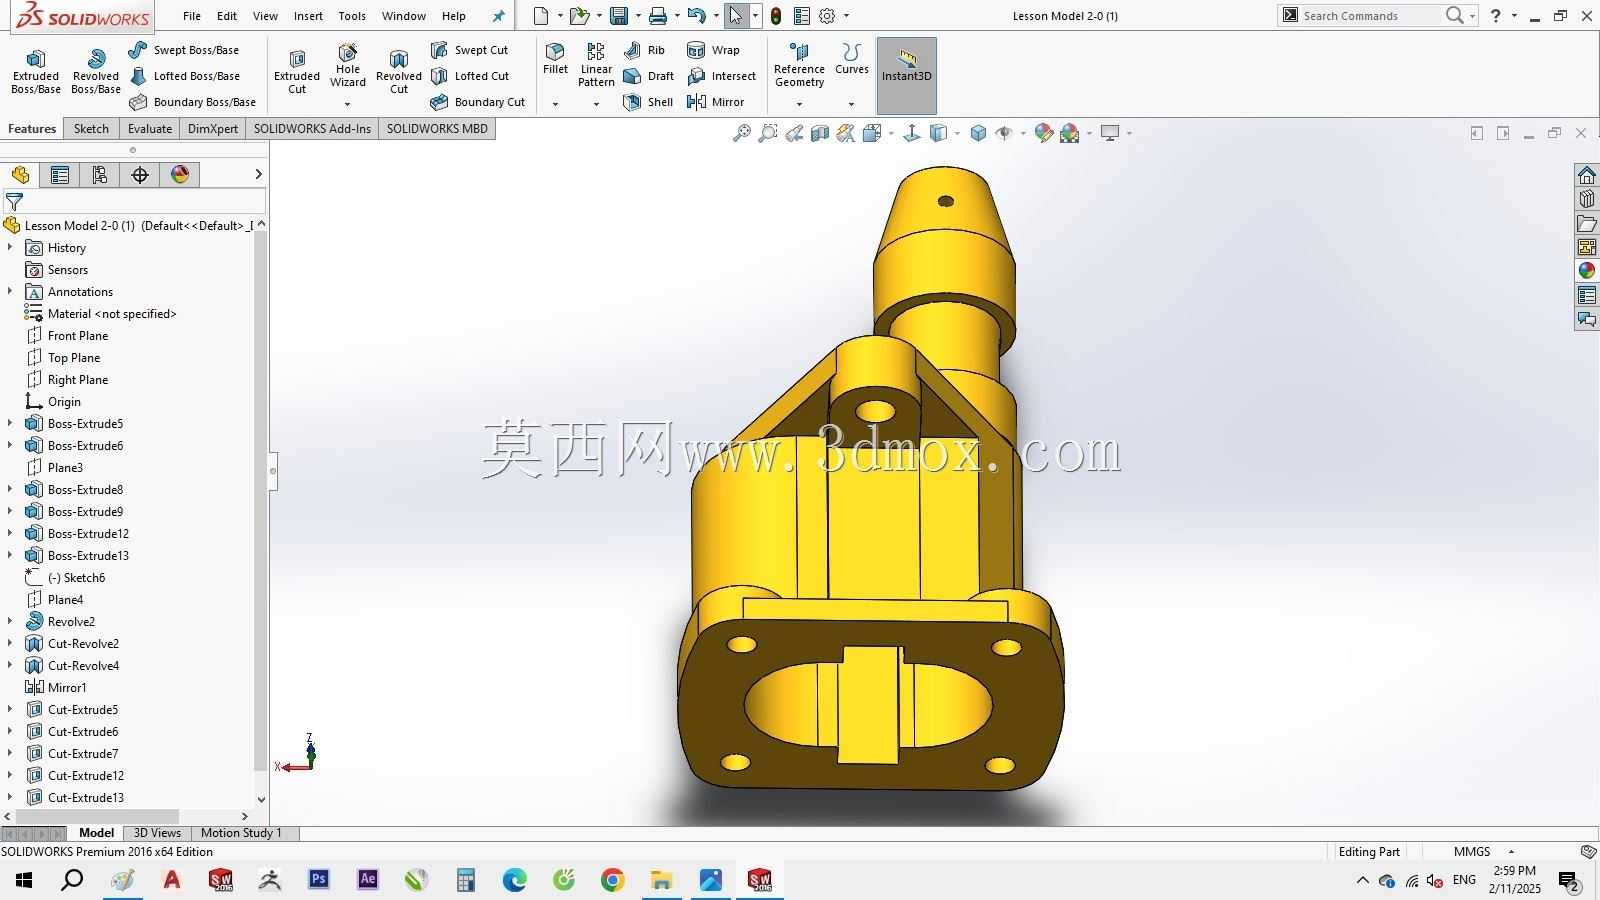Open the DisplayManager panel tab

tap(180, 175)
